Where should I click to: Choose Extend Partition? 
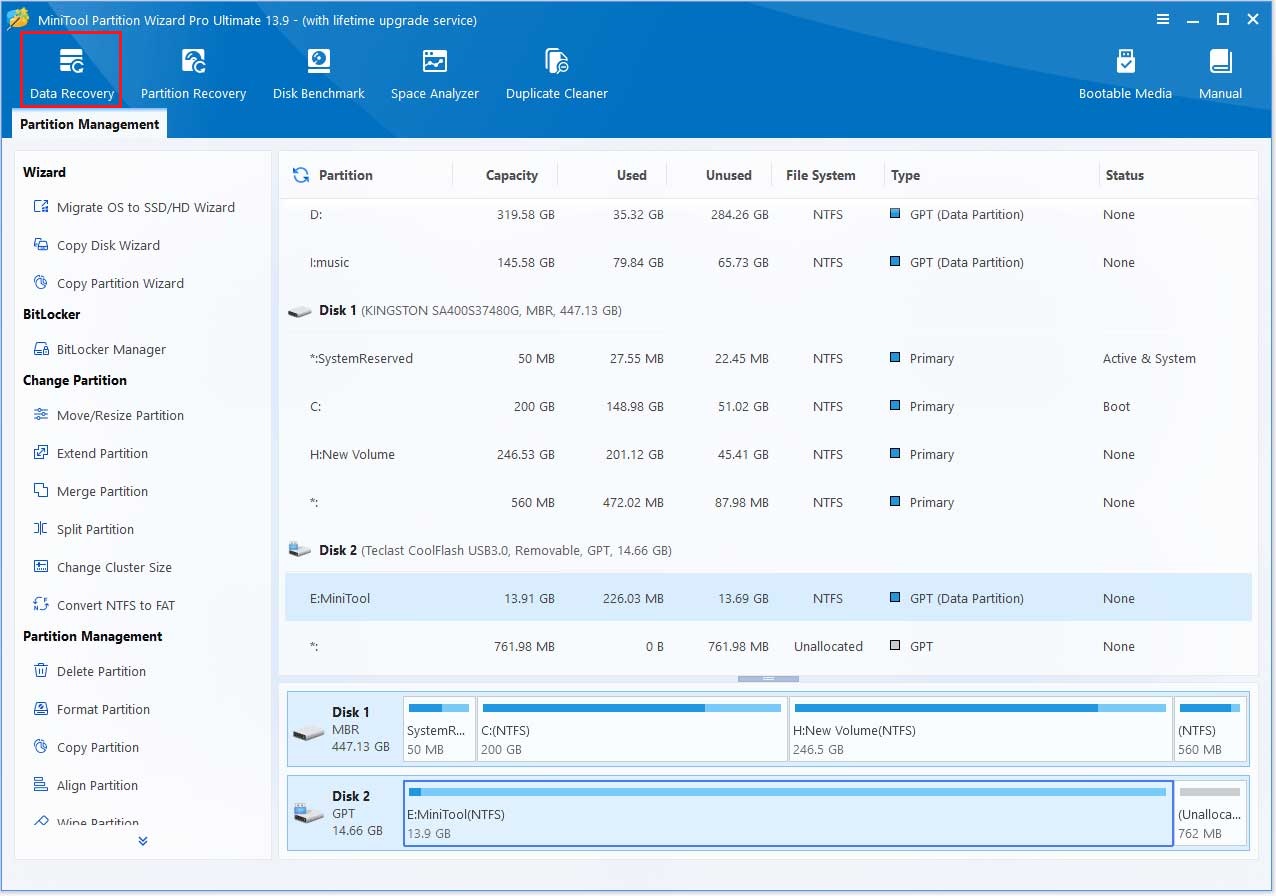click(90, 453)
